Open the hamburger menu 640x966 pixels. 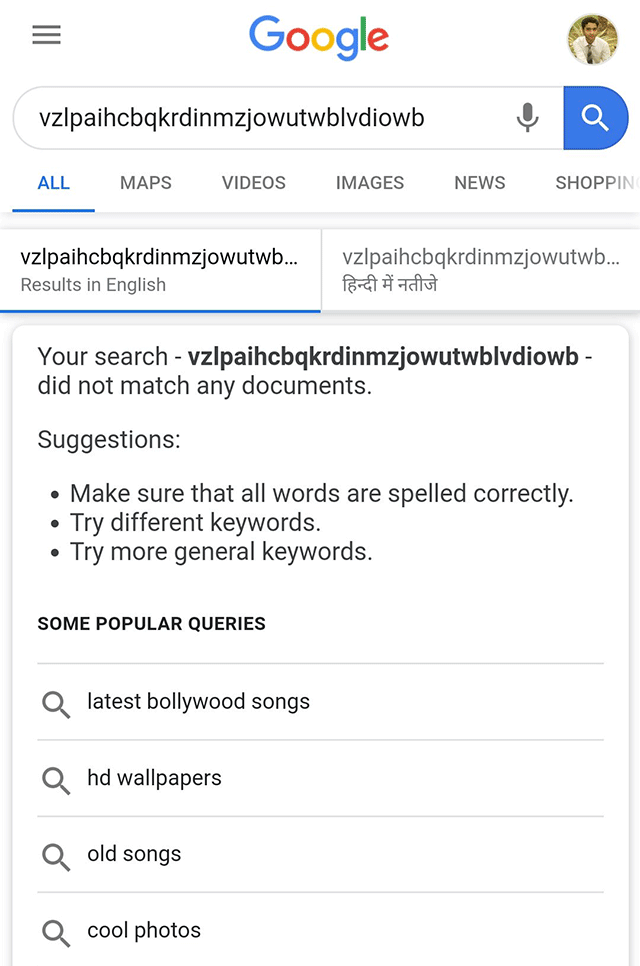click(x=46, y=36)
